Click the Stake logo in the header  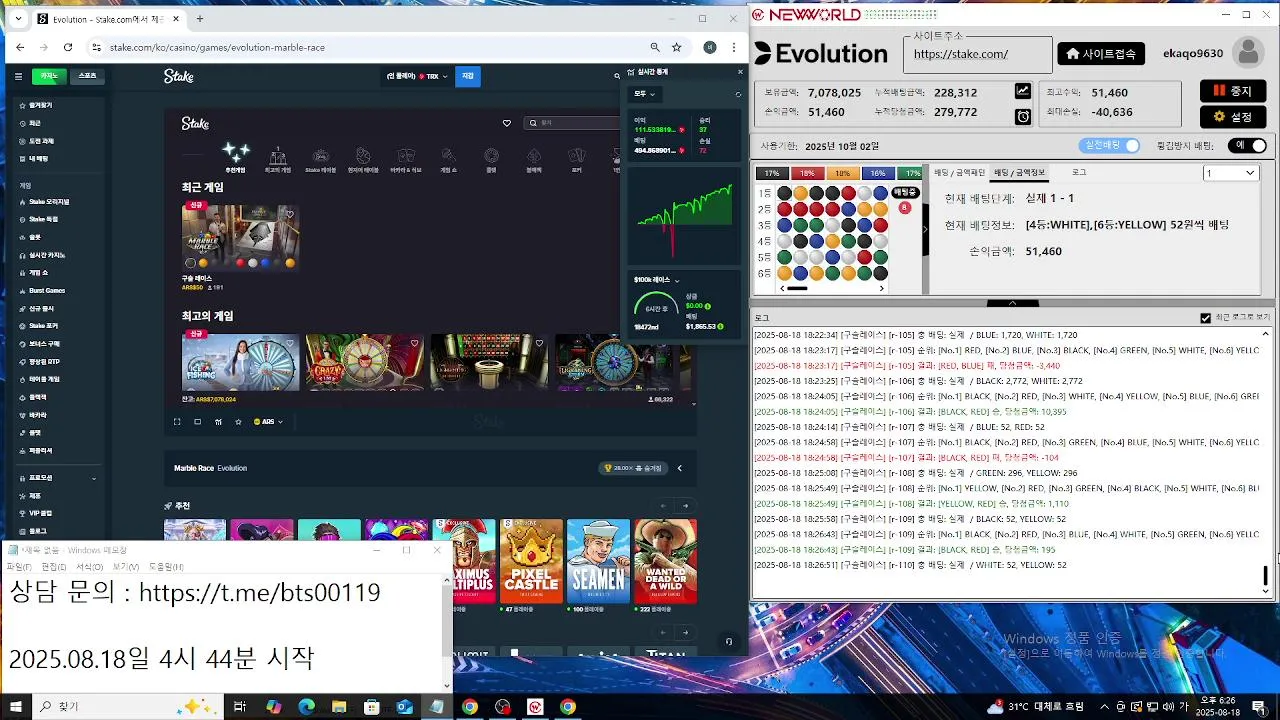(179, 76)
